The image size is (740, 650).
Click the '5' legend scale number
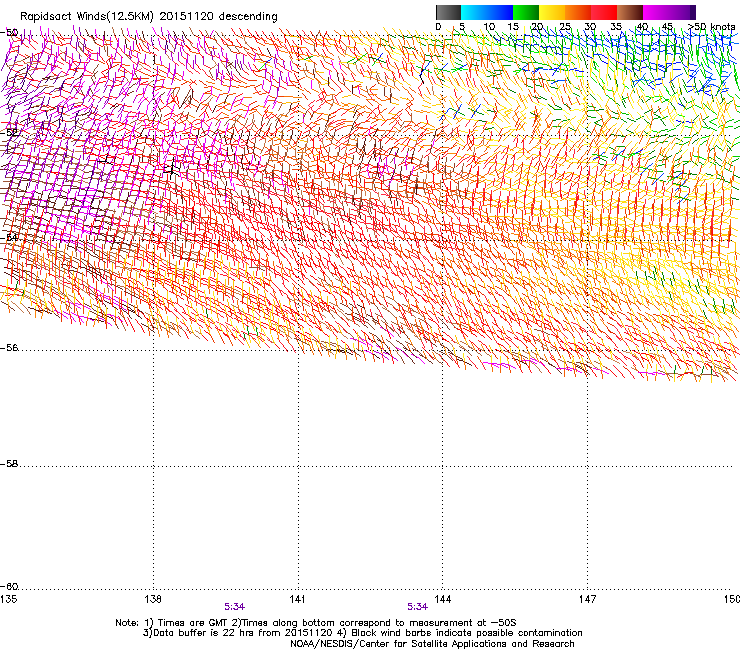point(462,27)
